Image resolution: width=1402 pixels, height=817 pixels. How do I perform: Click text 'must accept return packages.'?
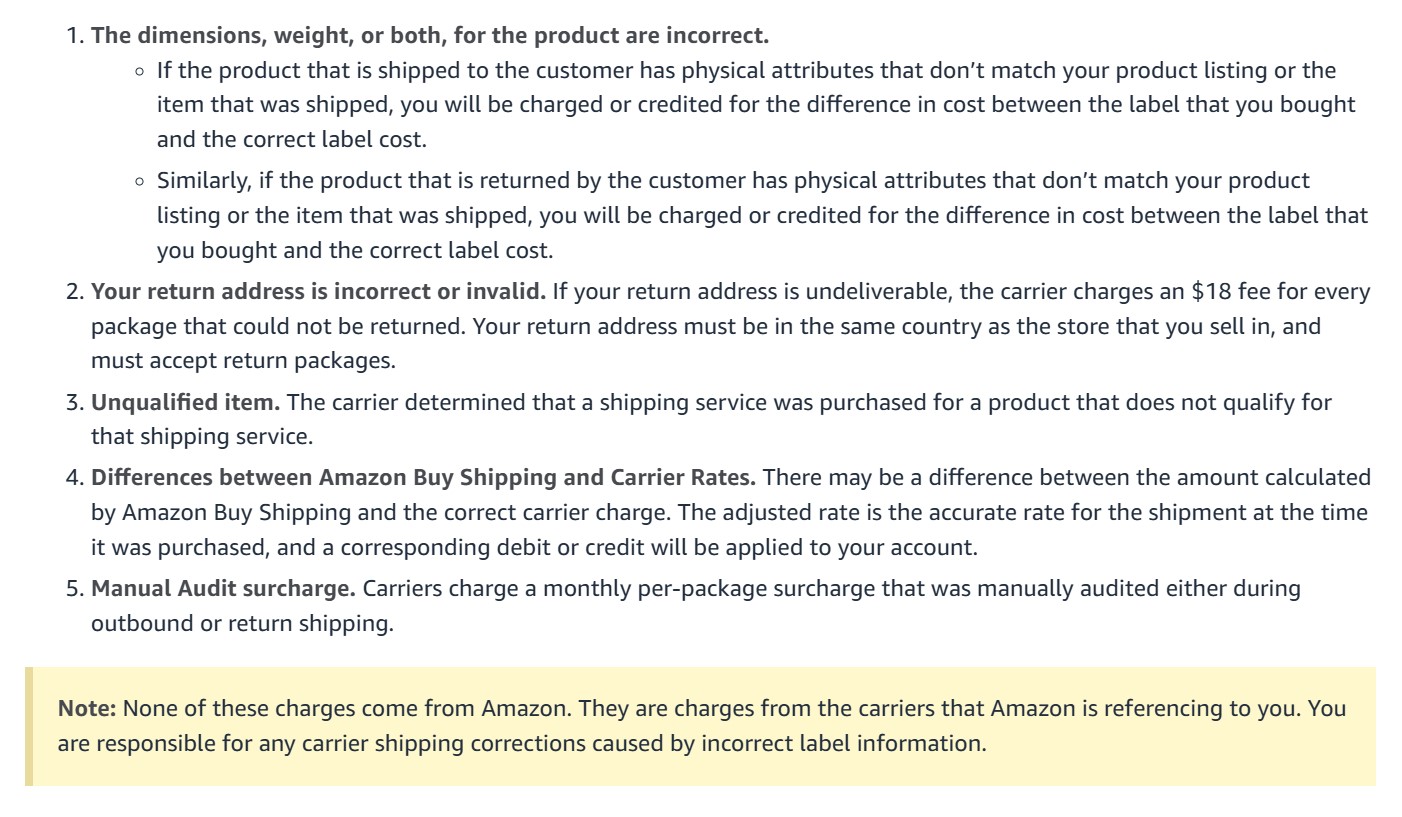[243, 360]
